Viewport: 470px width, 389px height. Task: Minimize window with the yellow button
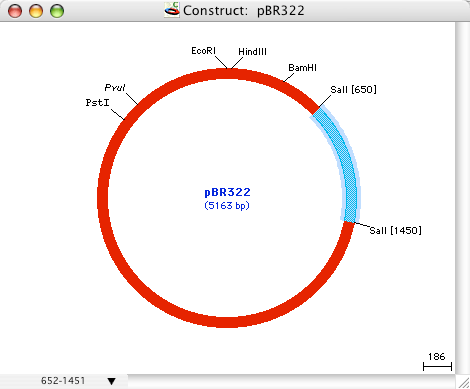click(36, 11)
